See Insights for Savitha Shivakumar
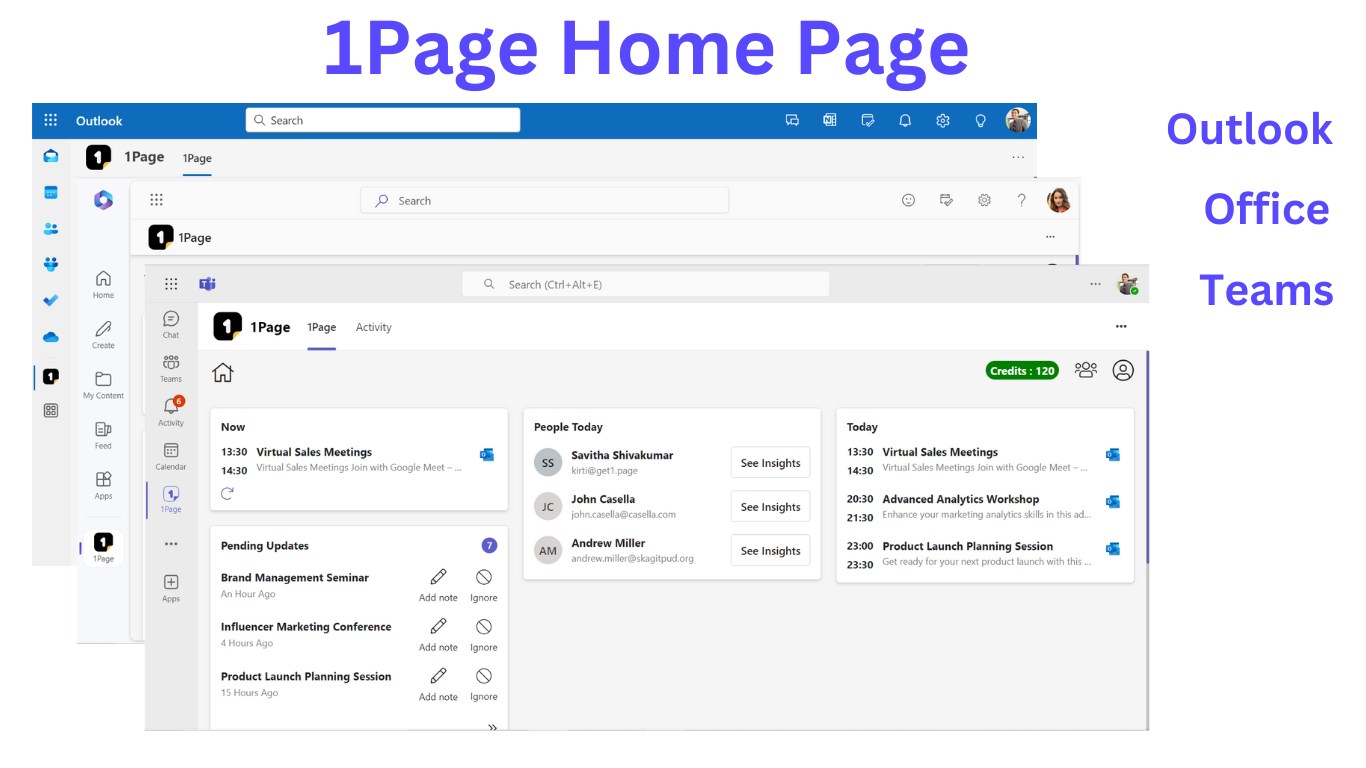The height and width of the screenshot is (768, 1366). (770, 463)
